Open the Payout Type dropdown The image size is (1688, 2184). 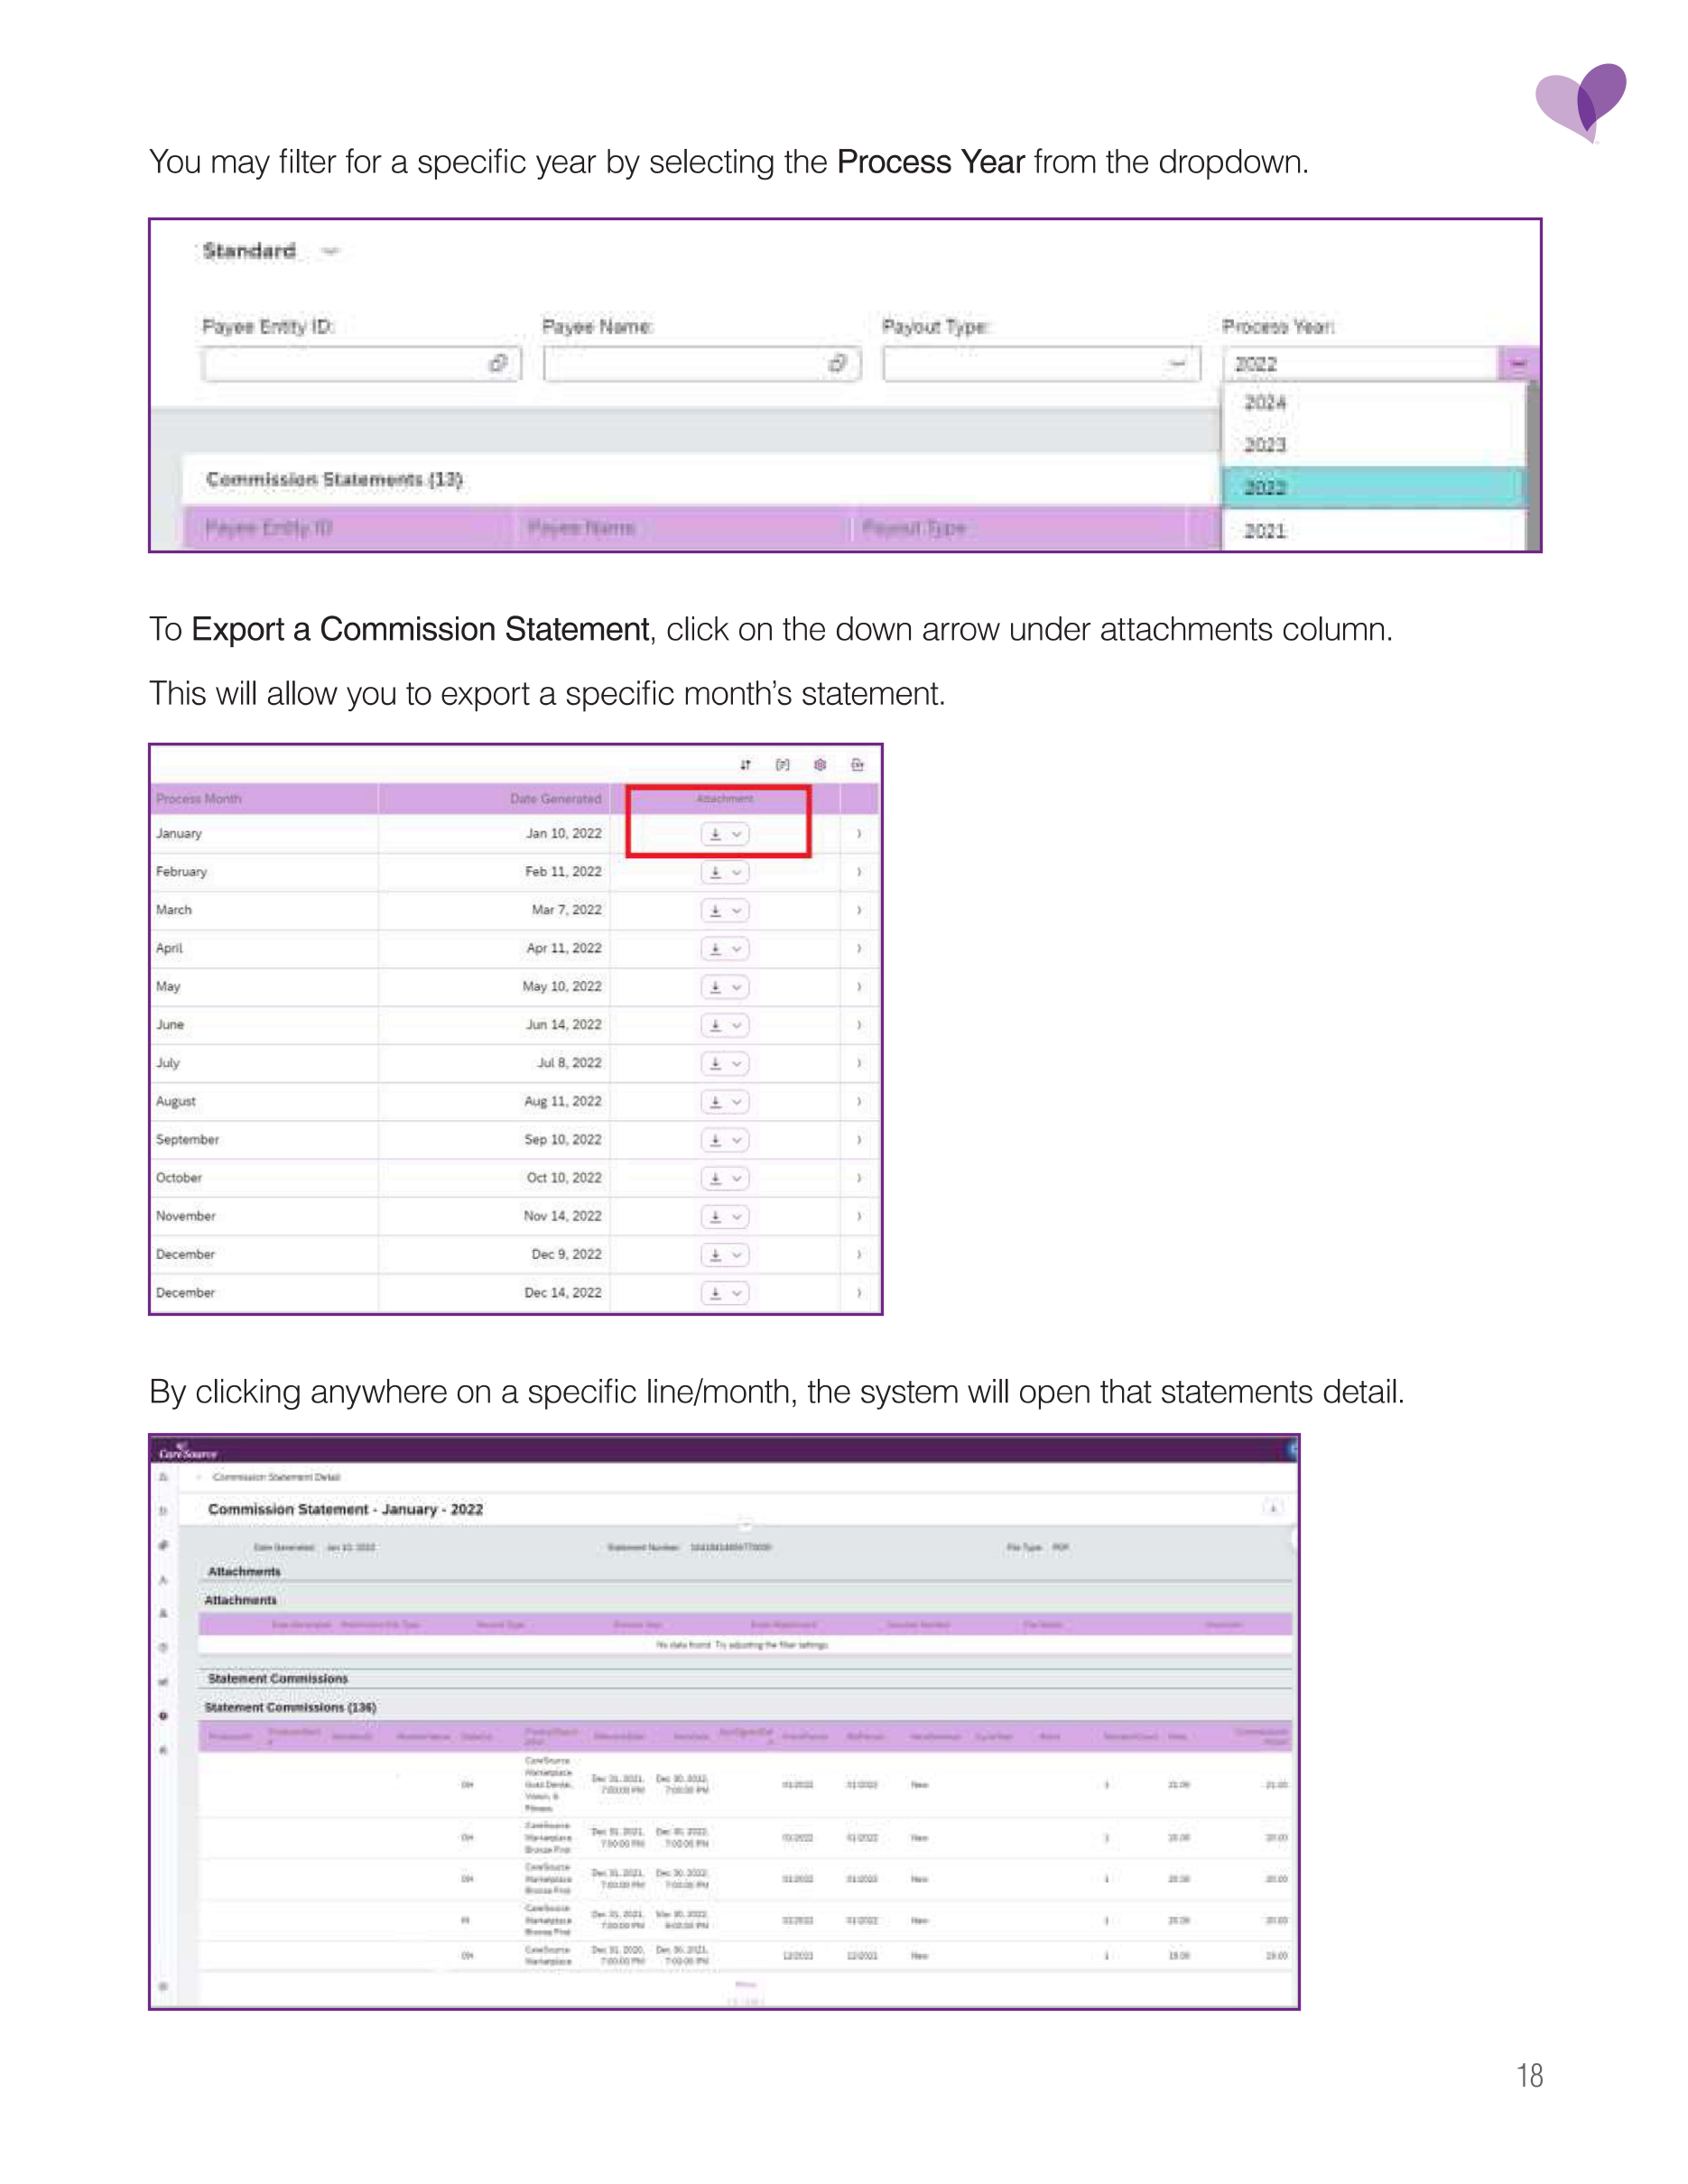click(1177, 364)
